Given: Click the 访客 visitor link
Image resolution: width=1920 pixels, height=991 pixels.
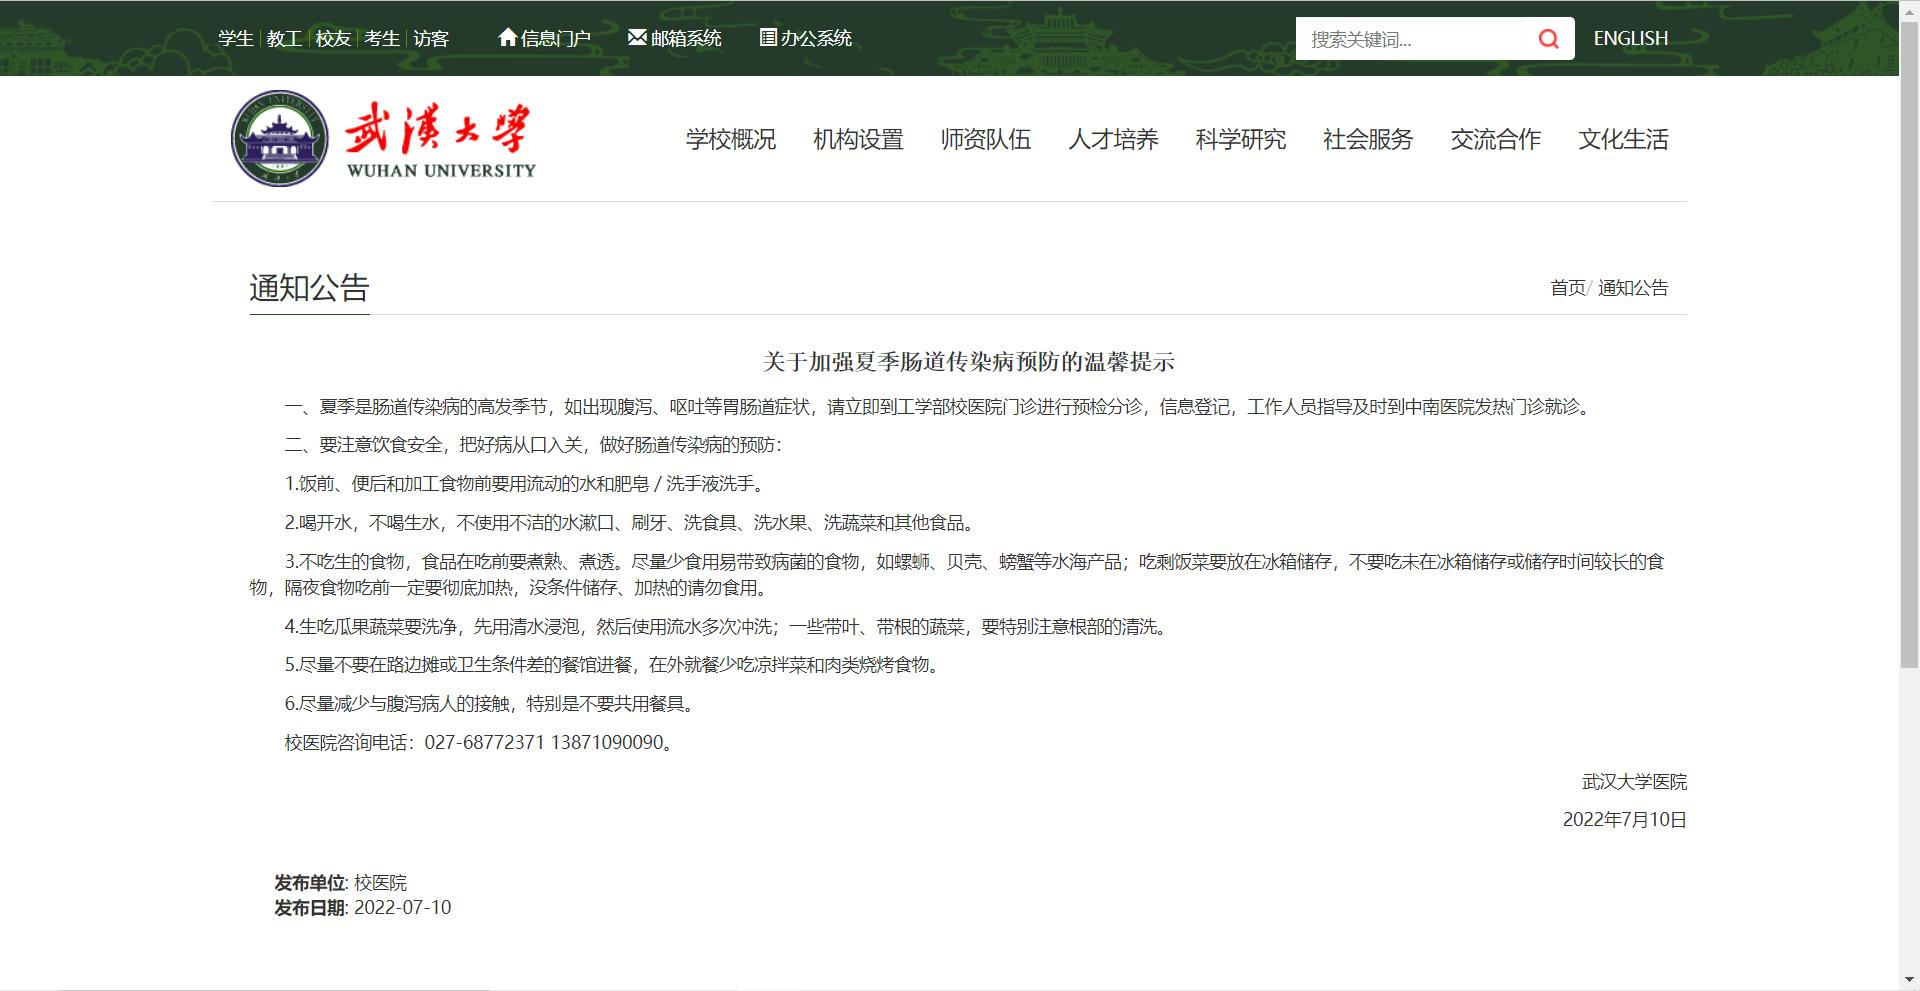Looking at the screenshot, I should pos(431,38).
